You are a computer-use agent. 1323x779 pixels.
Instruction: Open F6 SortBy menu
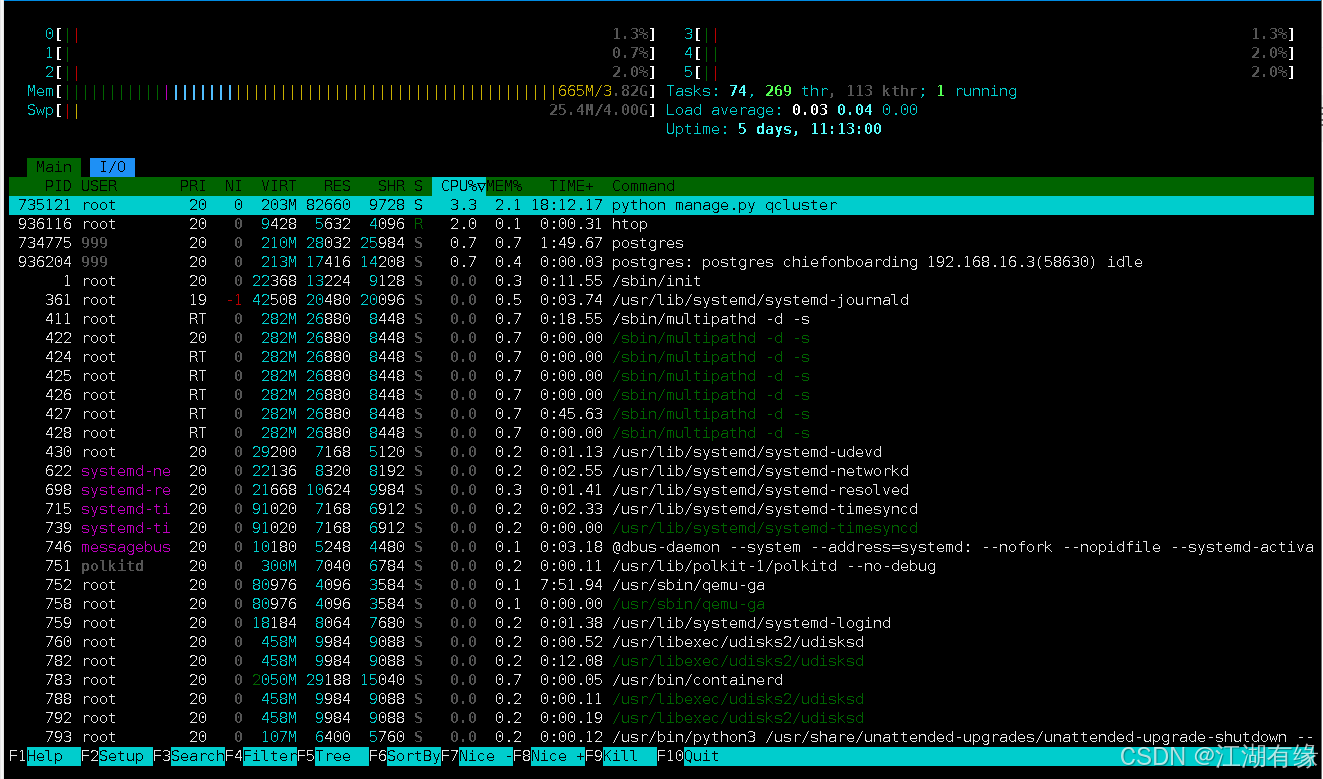[x=404, y=756]
